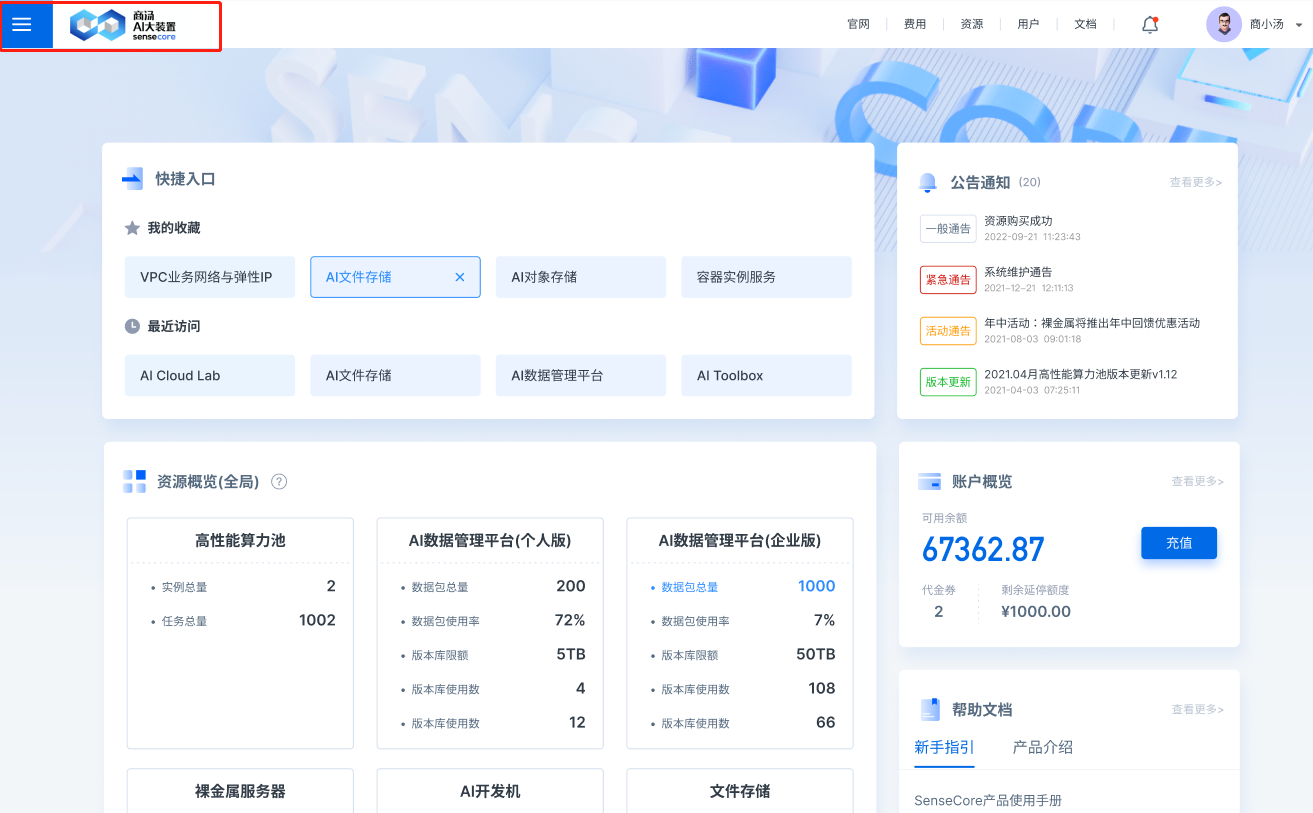Open the hamburger navigation menu
The height and width of the screenshot is (813, 1313).
pos(22,25)
